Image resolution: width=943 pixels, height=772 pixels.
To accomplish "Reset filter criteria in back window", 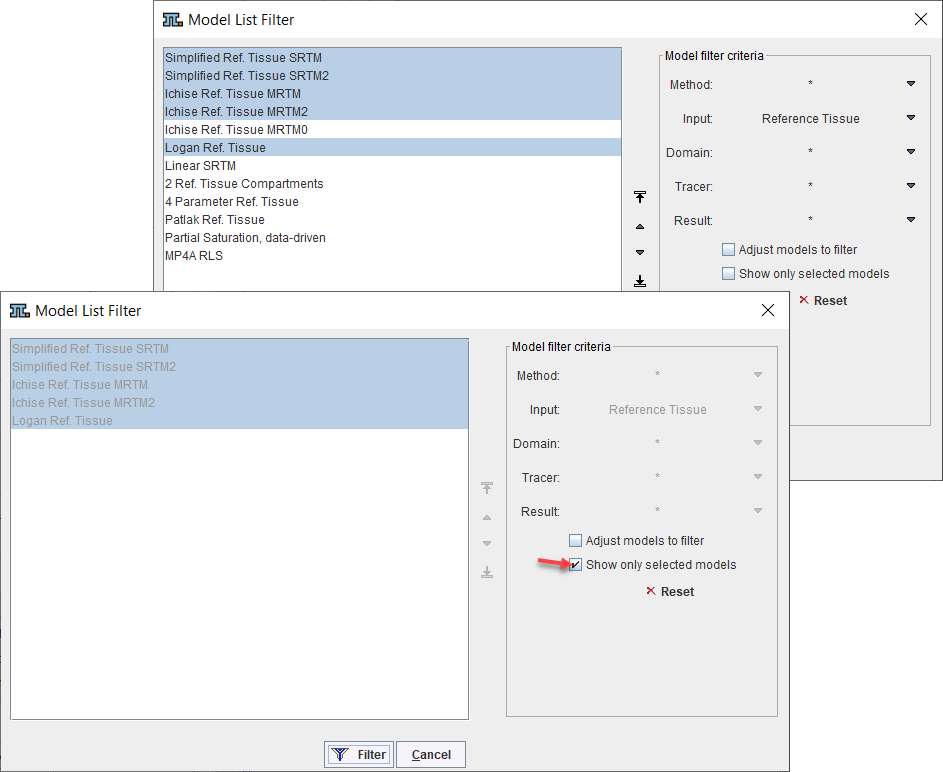I will [823, 301].
